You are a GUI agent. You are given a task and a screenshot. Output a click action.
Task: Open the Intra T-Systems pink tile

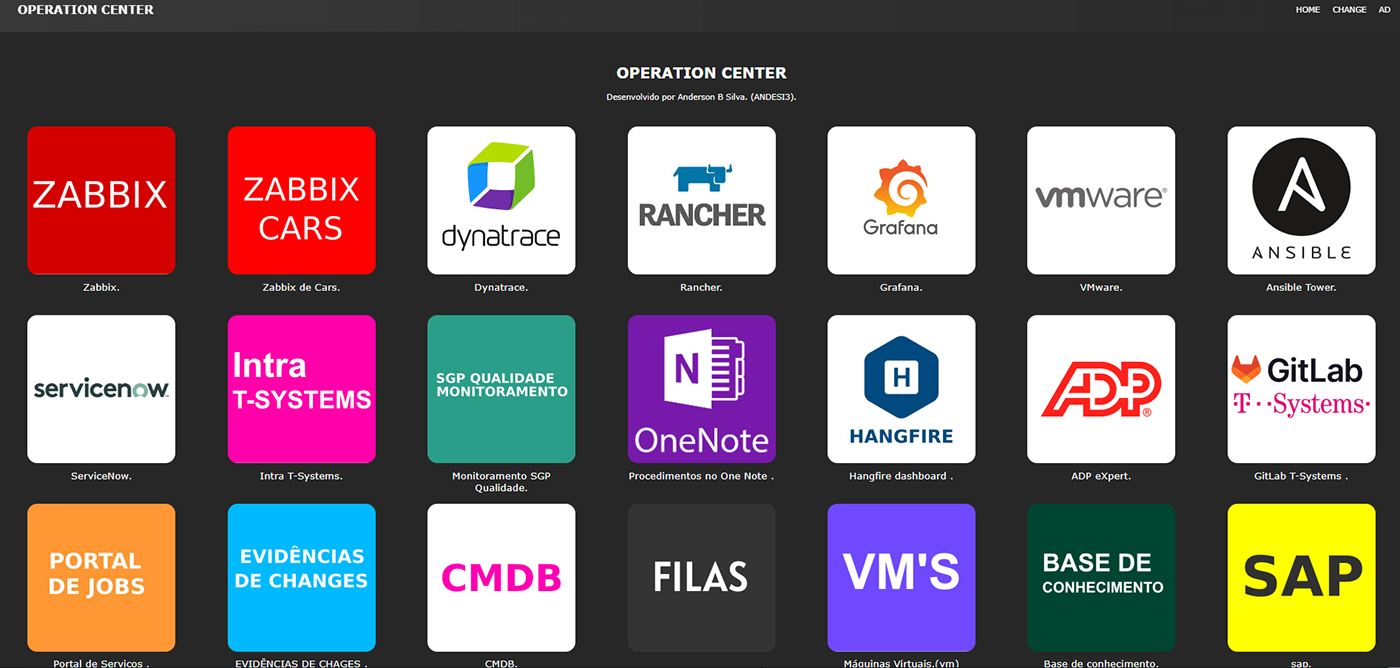(x=301, y=389)
